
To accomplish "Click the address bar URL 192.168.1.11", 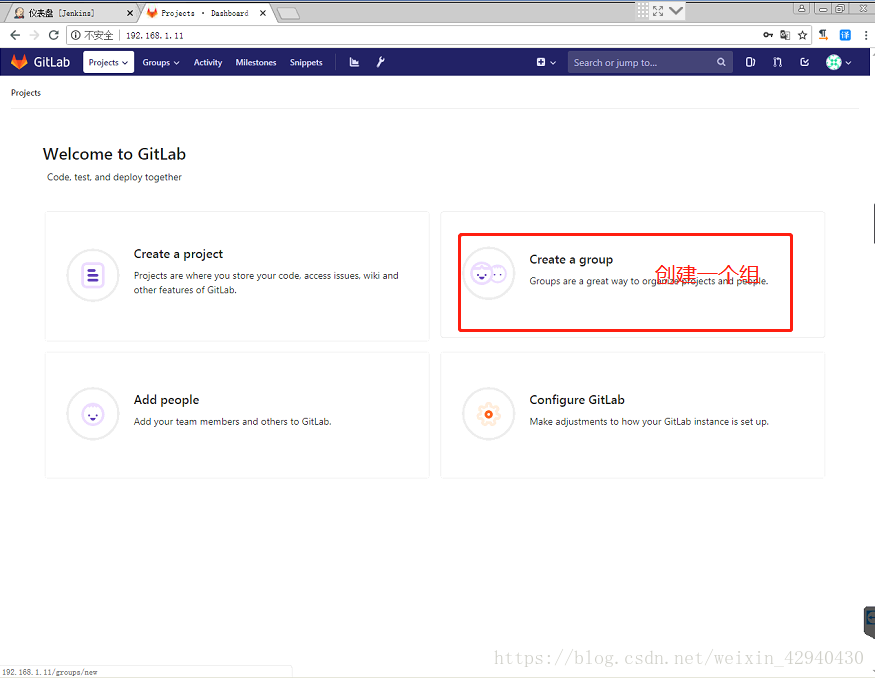I will [x=155, y=36].
